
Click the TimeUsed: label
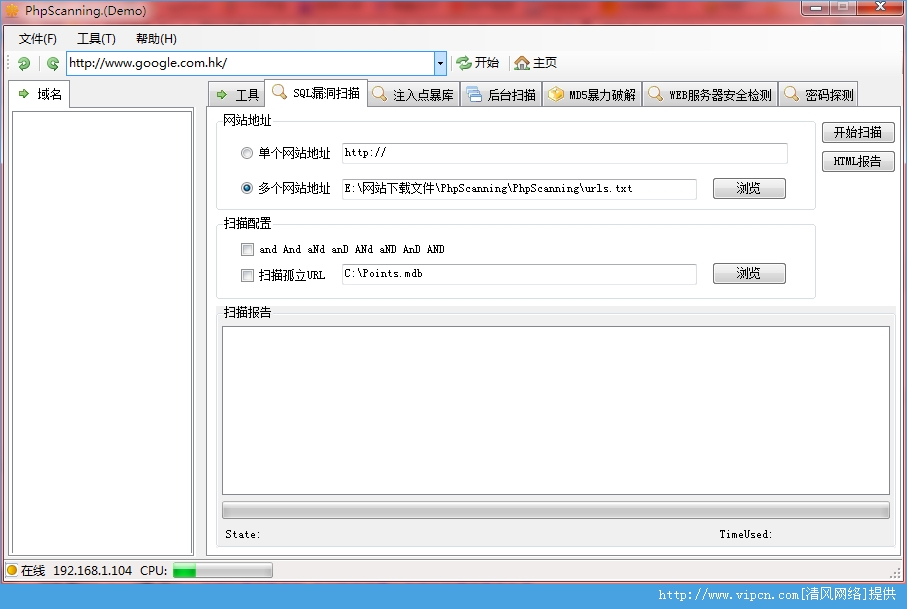[x=746, y=534]
